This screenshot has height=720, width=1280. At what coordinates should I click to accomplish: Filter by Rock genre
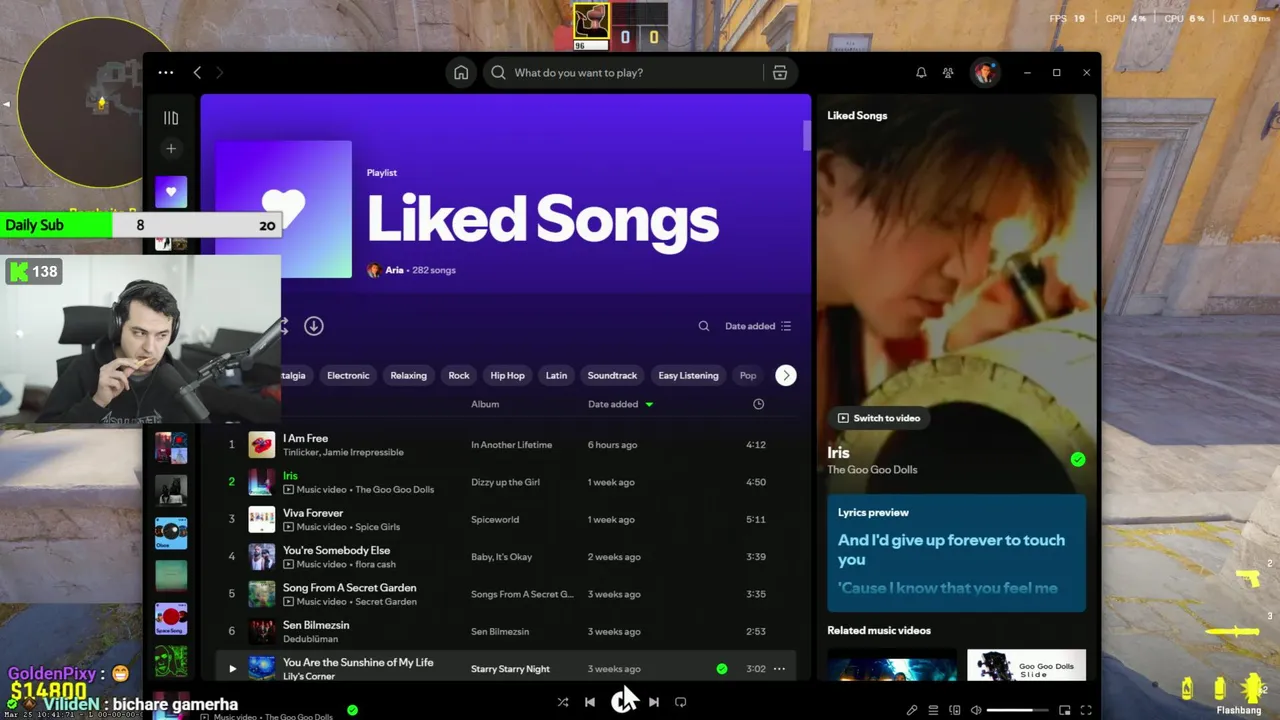(x=459, y=376)
